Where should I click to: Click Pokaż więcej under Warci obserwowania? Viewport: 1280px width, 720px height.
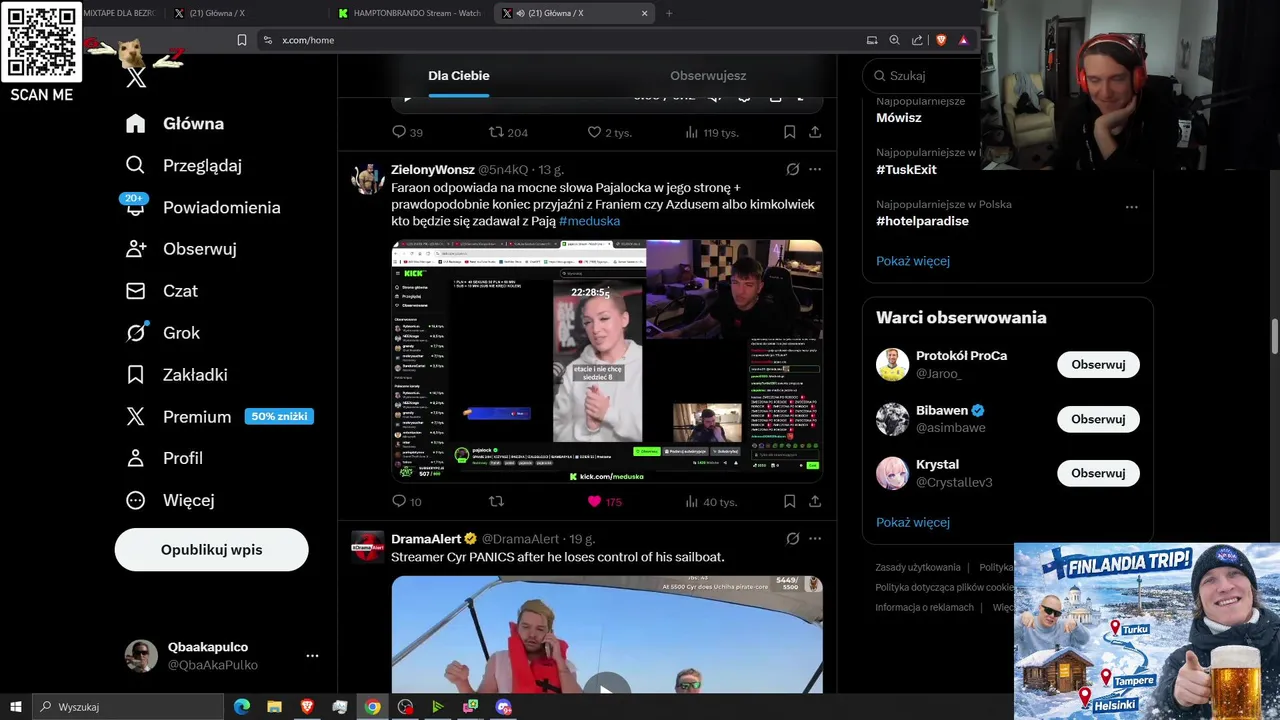[913, 523]
